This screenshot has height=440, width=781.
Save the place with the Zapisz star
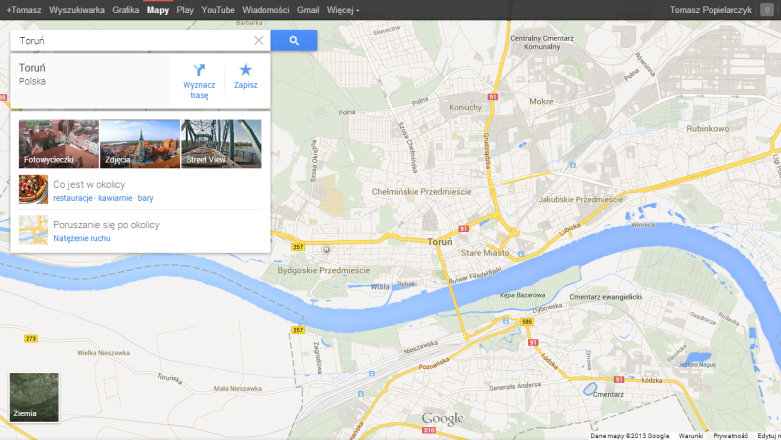pyautogui.click(x=245, y=69)
